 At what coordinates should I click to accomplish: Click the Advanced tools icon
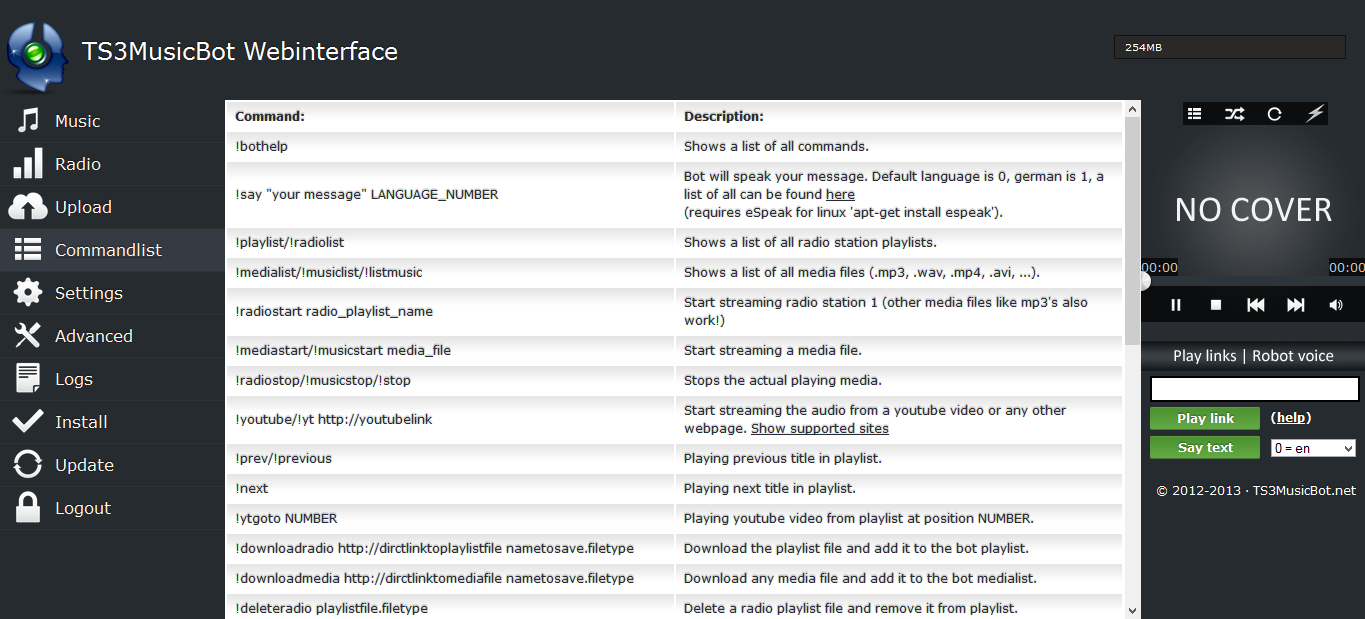coord(28,336)
